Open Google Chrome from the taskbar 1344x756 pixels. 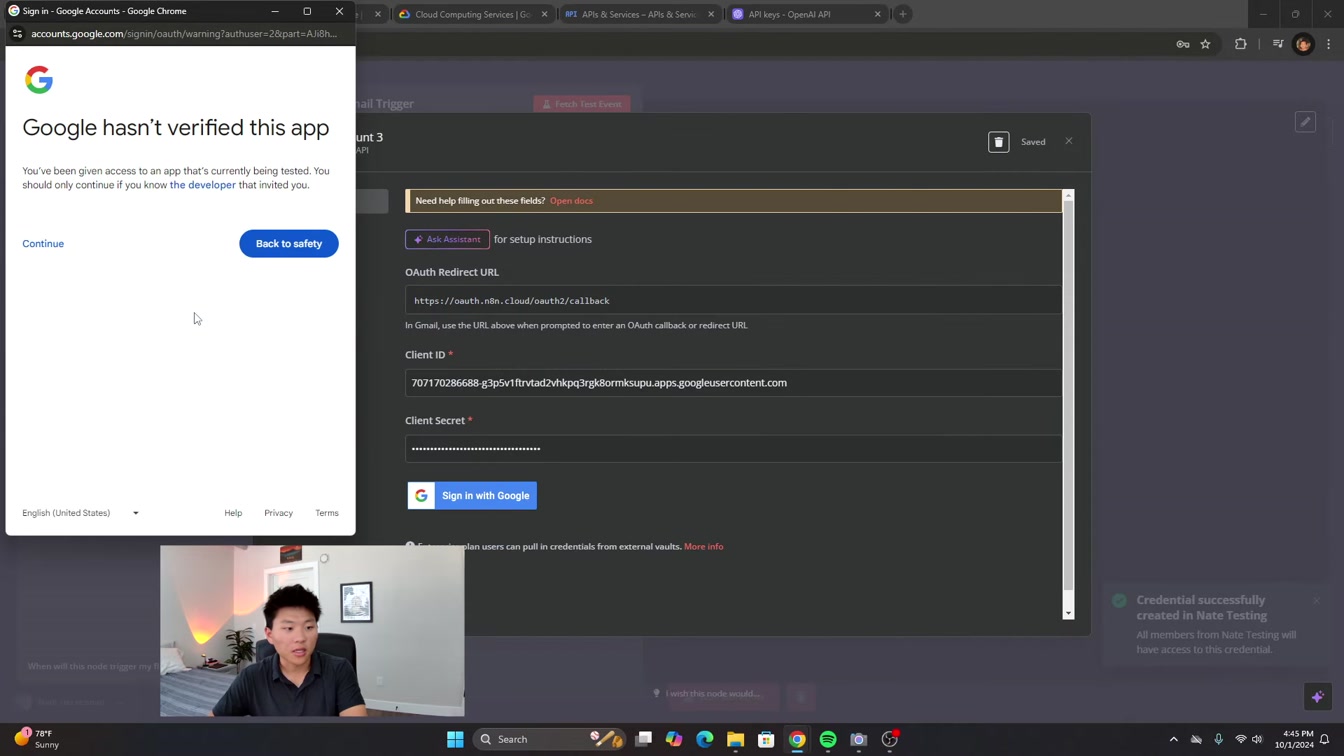(x=797, y=740)
